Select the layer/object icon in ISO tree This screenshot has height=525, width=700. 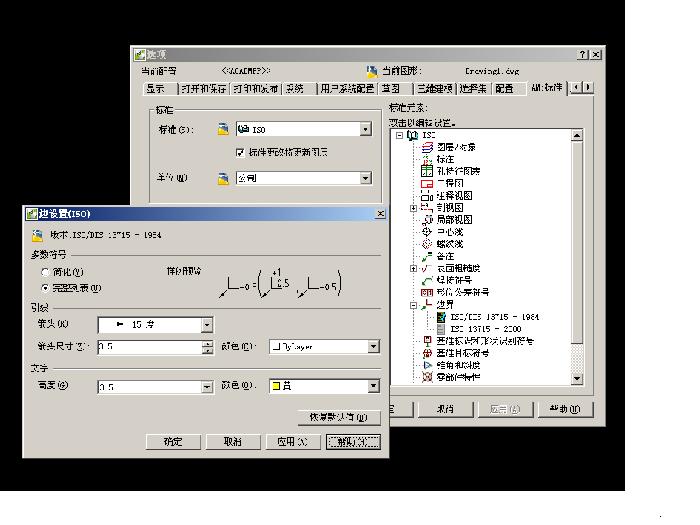pyautogui.click(x=427, y=147)
